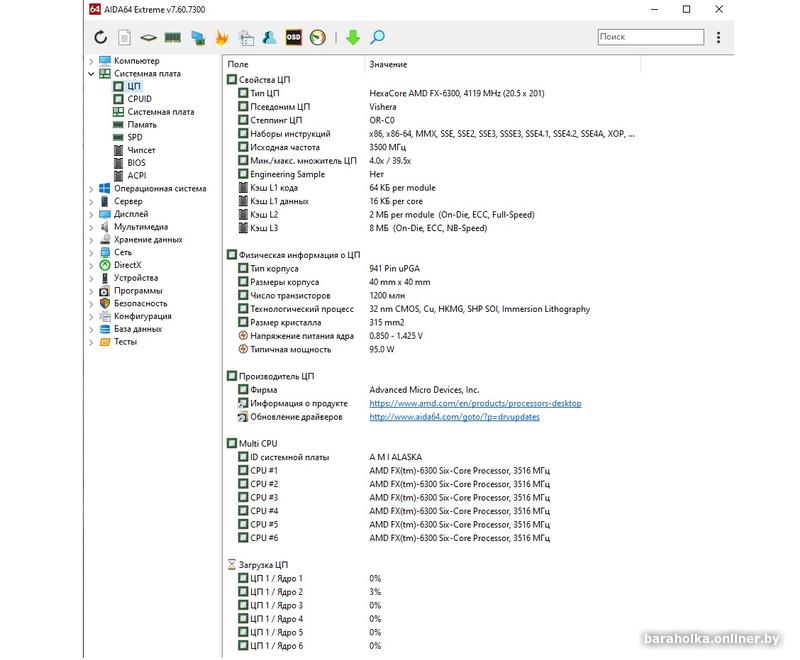Image resolution: width=800 pixels, height=660 pixels.
Task: Click the memory benchmark RAM icon
Action: point(172,38)
